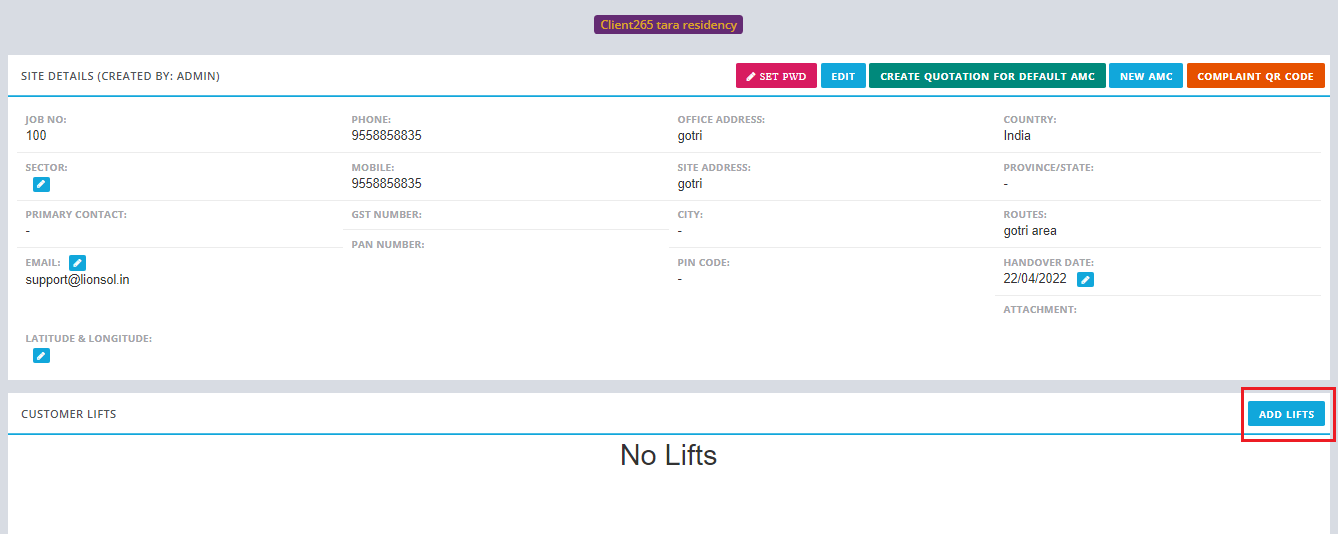1338x534 pixels.
Task: Start a NEW AMC
Action: click(x=1146, y=76)
